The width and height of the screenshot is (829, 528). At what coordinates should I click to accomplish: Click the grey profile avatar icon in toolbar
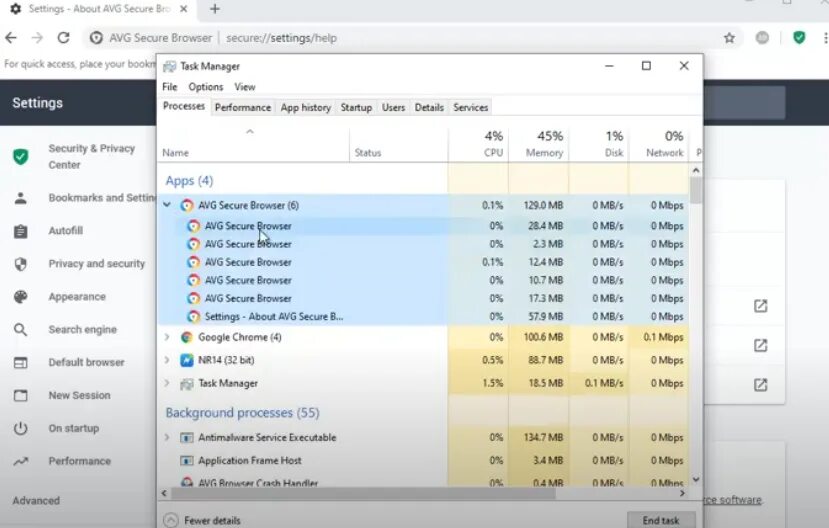tap(762, 38)
